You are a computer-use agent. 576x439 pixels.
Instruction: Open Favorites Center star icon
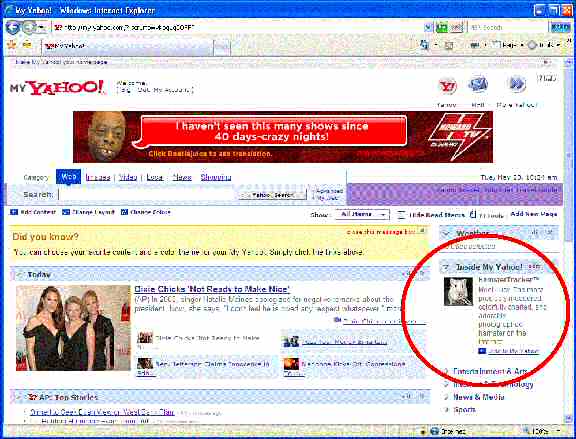coord(12,45)
